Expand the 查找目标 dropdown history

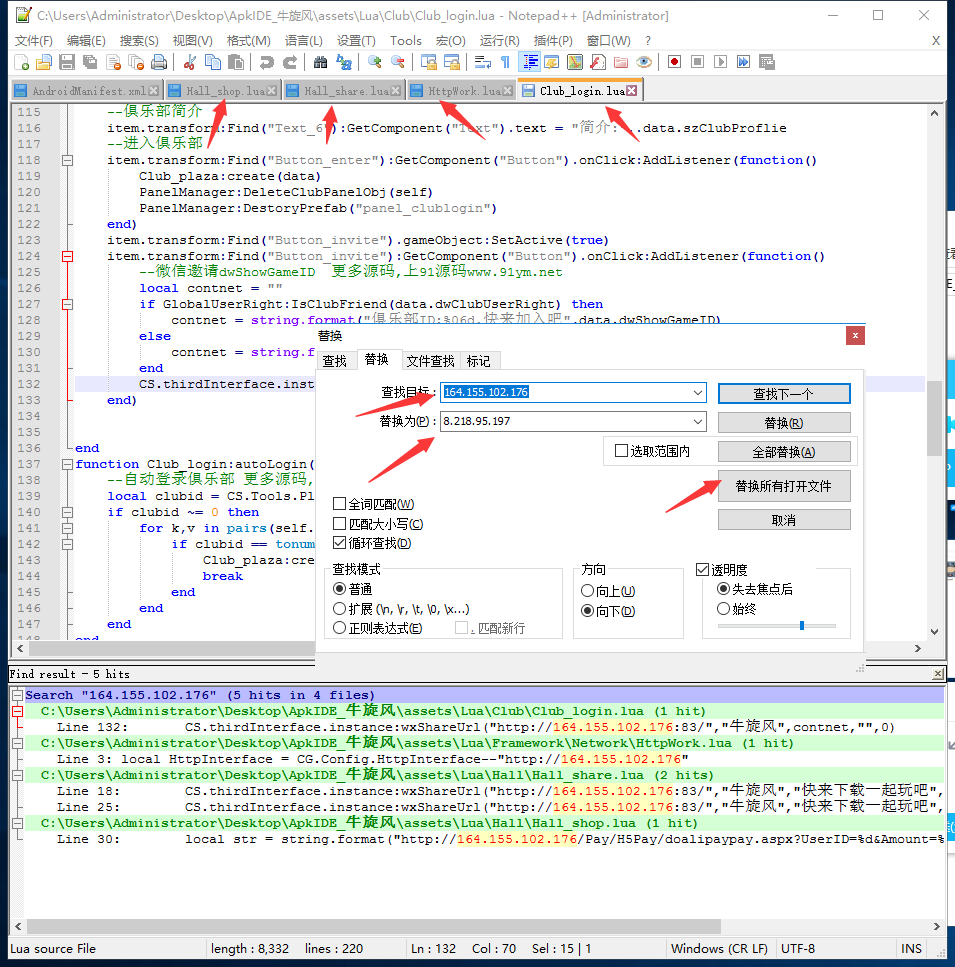[x=697, y=393]
